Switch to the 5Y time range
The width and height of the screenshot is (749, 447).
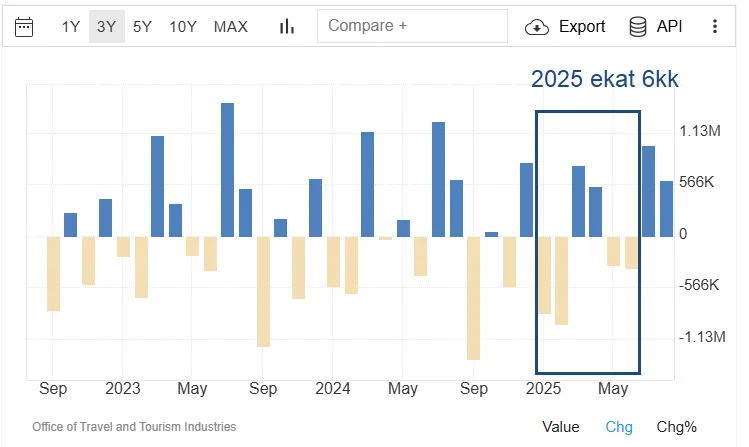[142, 27]
